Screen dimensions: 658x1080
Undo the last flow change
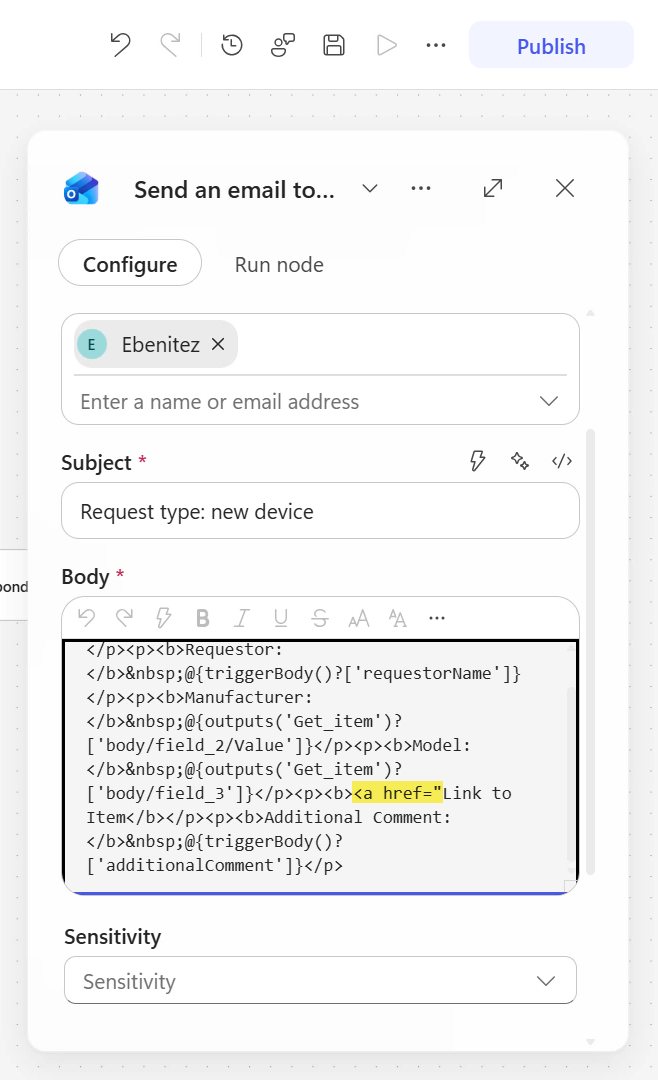click(x=121, y=45)
